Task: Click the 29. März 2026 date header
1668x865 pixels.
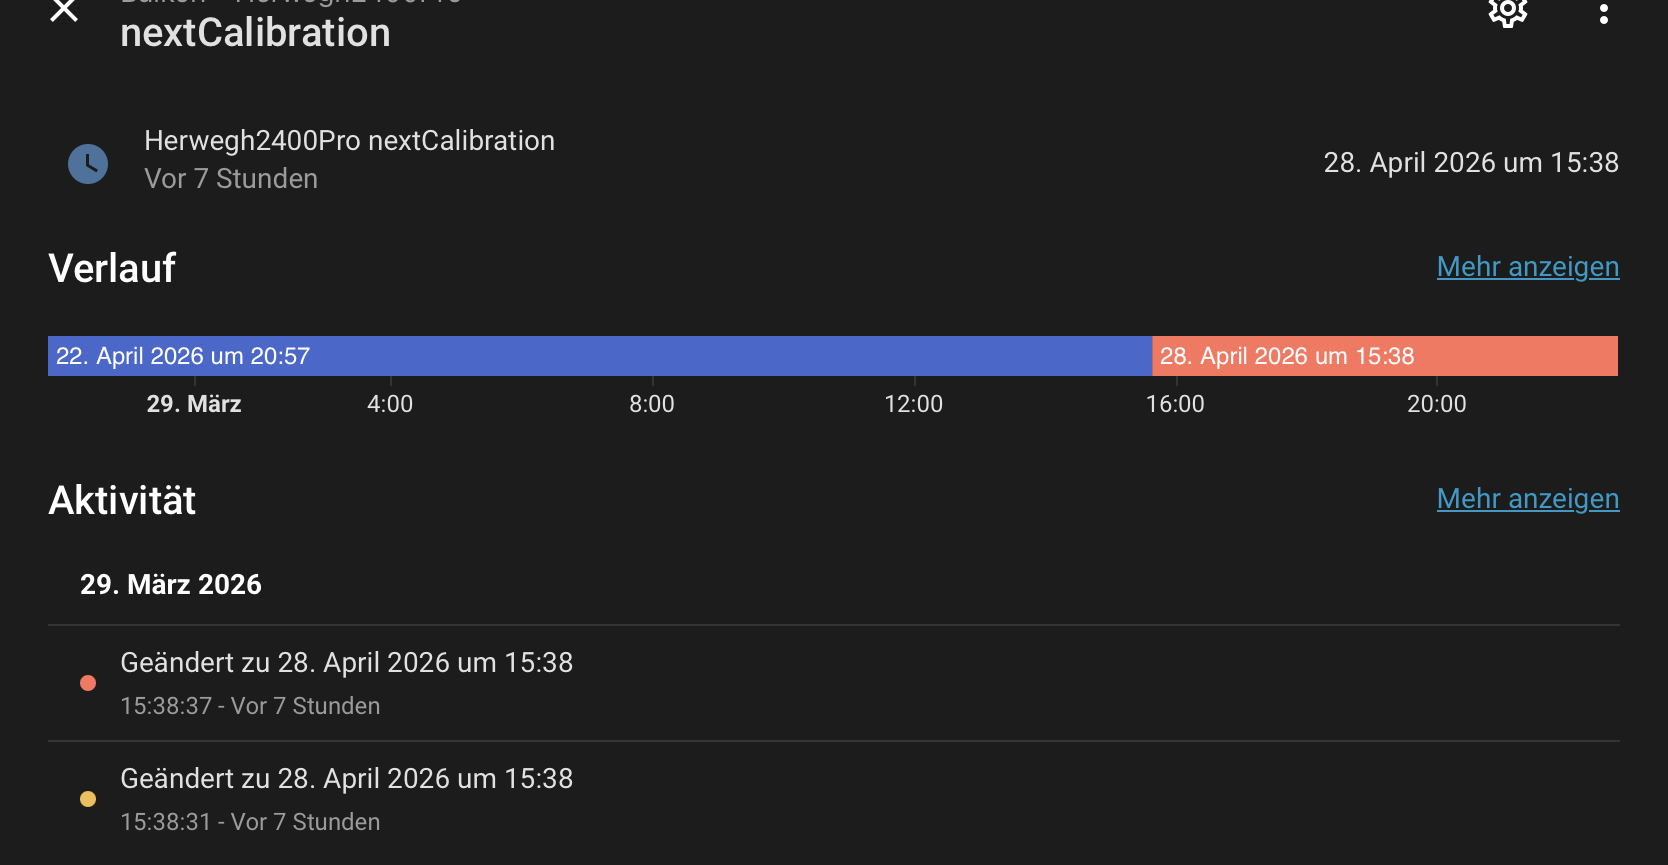Action: [171, 585]
